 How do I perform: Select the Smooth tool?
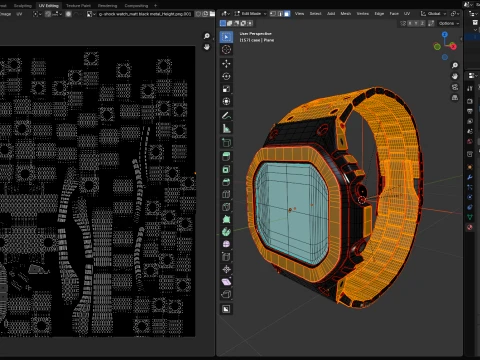click(x=226, y=244)
